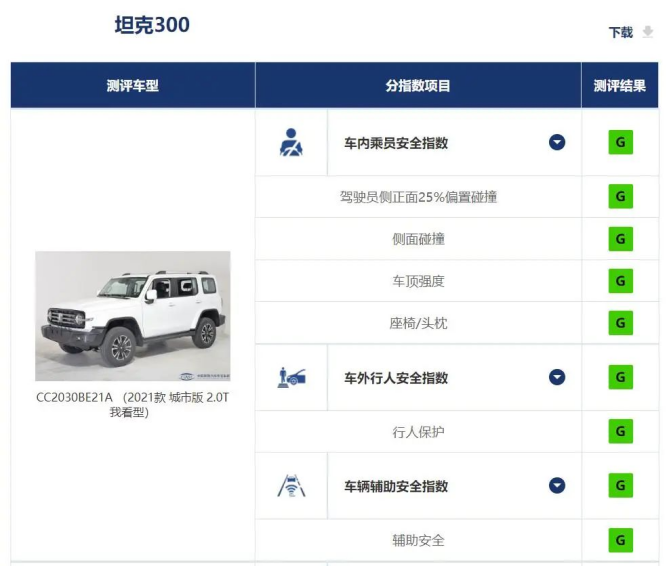The height and width of the screenshot is (567, 669).
Task: Select the 车顶强度 row label
Action: (418, 281)
